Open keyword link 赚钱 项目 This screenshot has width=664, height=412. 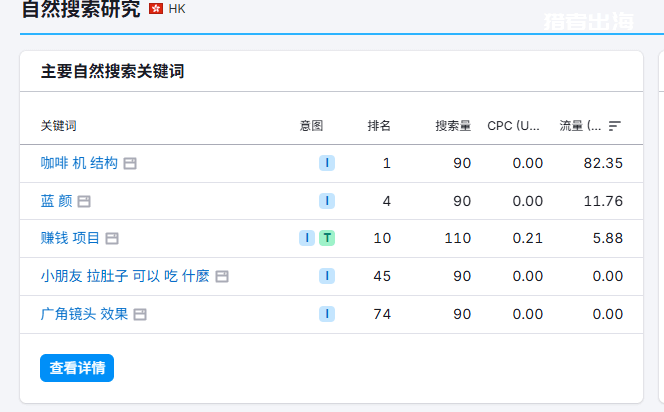pyautogui.click(x=70, y=238)
